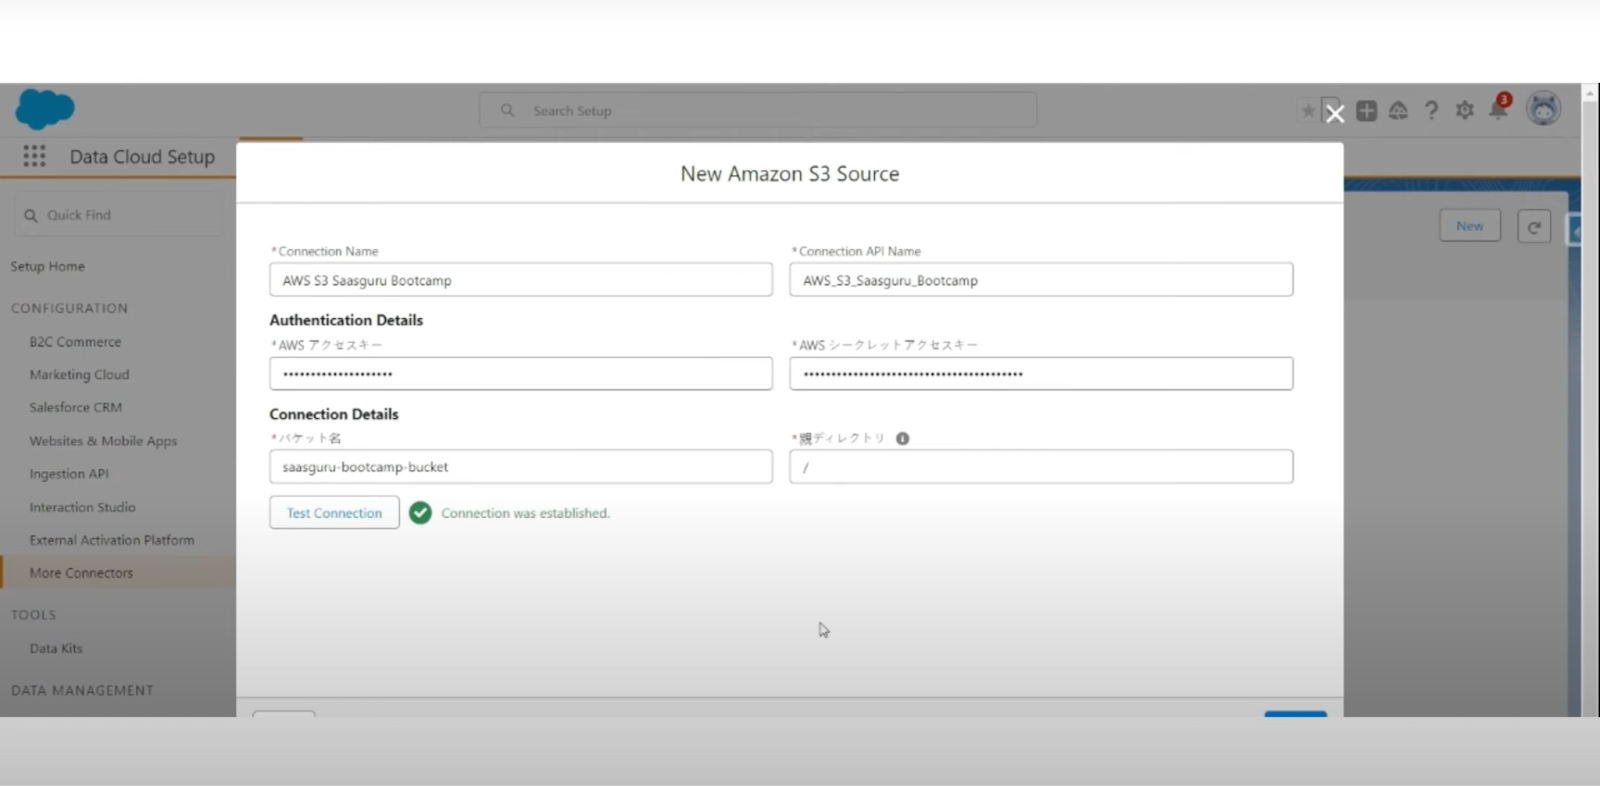Open the Setup gear menu
This screenshot has height=786, width=1600.
pos(1464,111)
